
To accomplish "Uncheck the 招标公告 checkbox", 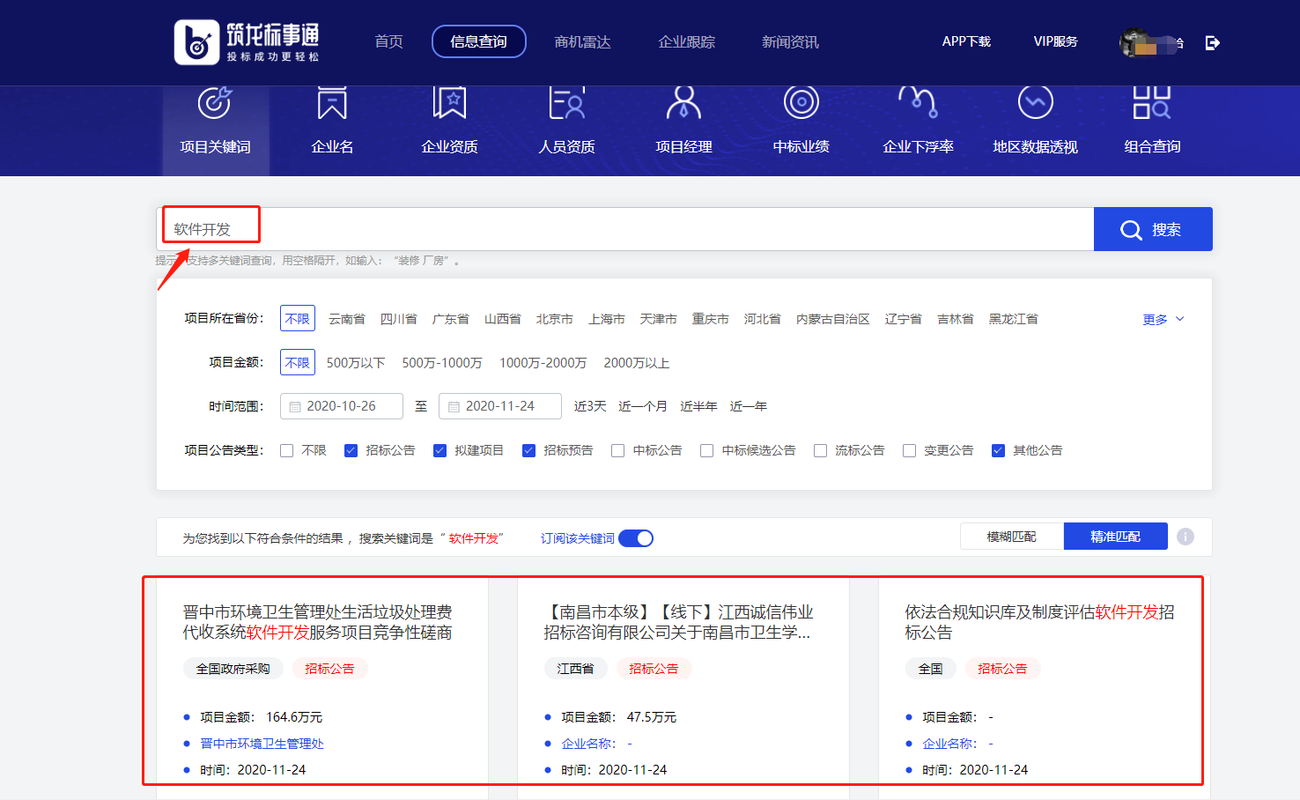I will tap(351, 450).
